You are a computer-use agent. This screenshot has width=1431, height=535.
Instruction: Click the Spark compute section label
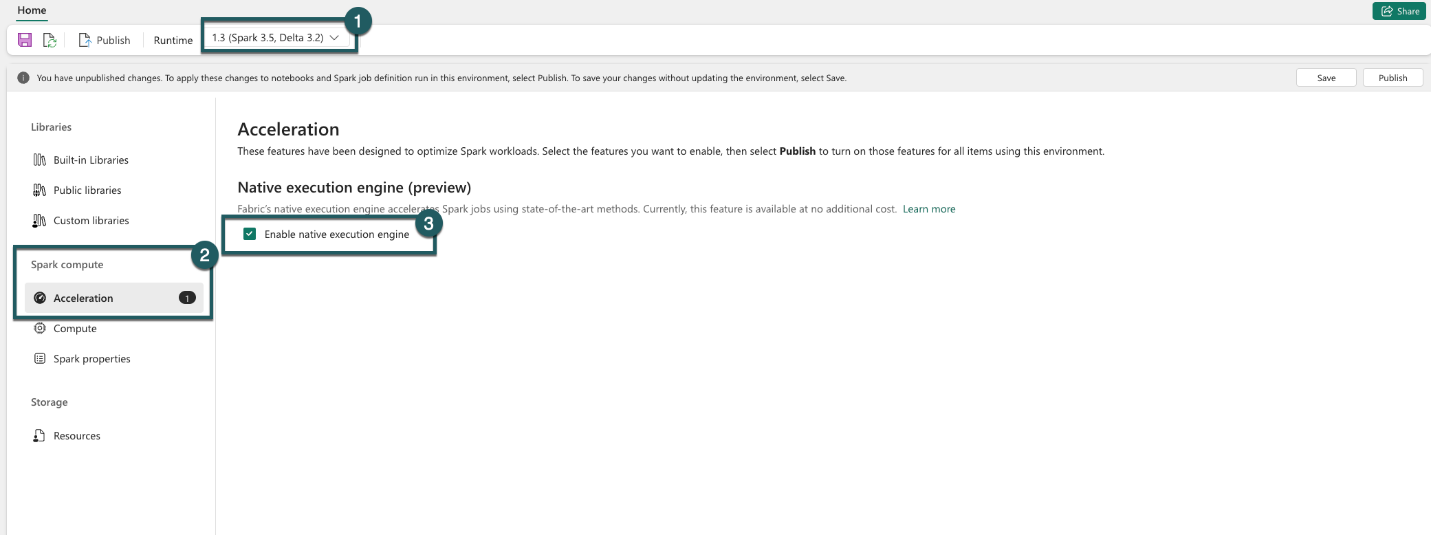coord(67,265)
